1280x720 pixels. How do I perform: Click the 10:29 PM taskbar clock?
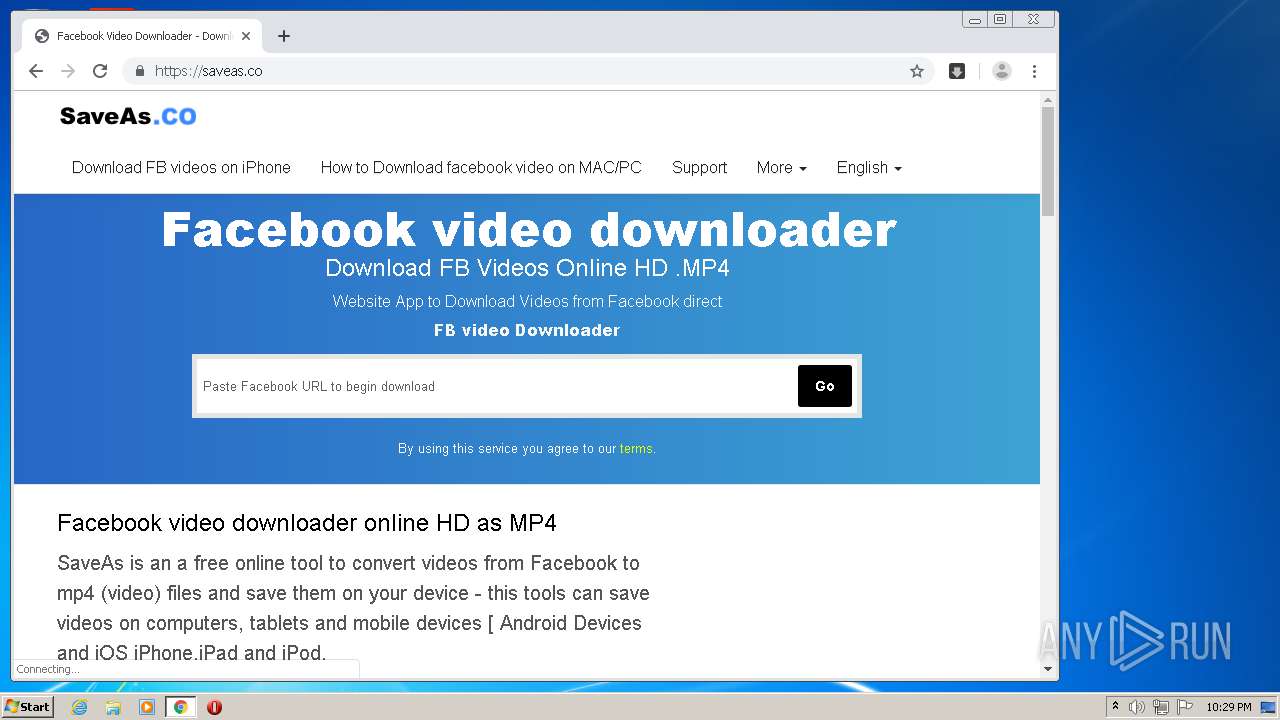(1228, 707)
